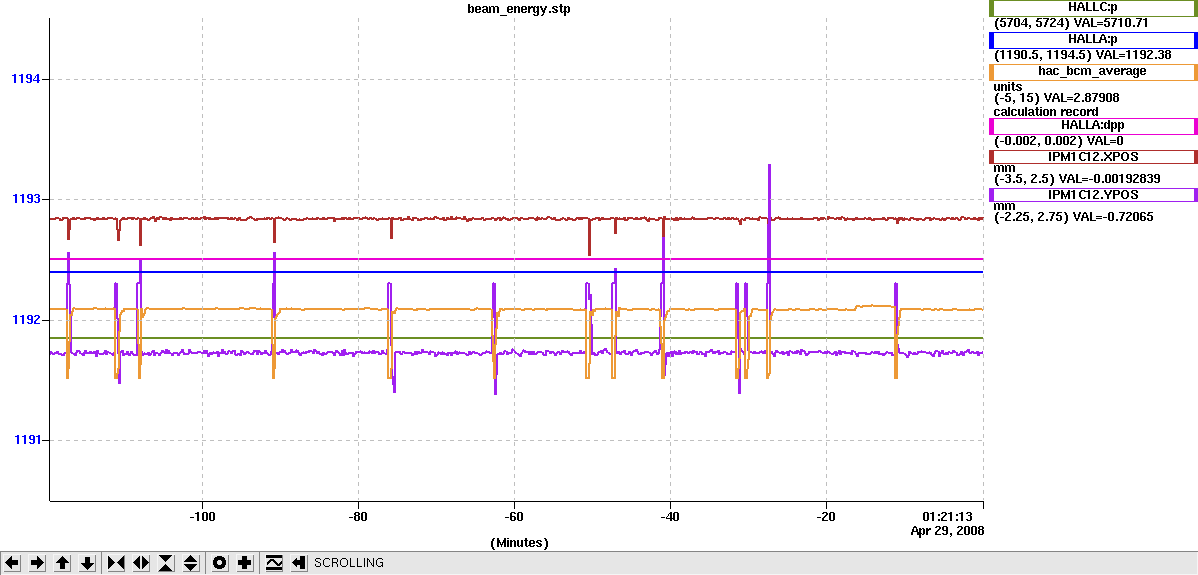Image resolution: width=1198 pixels, height=575 pixels.
Task: Select the HALLA:dpp curve label
Action: click(x=1093, y=126)
